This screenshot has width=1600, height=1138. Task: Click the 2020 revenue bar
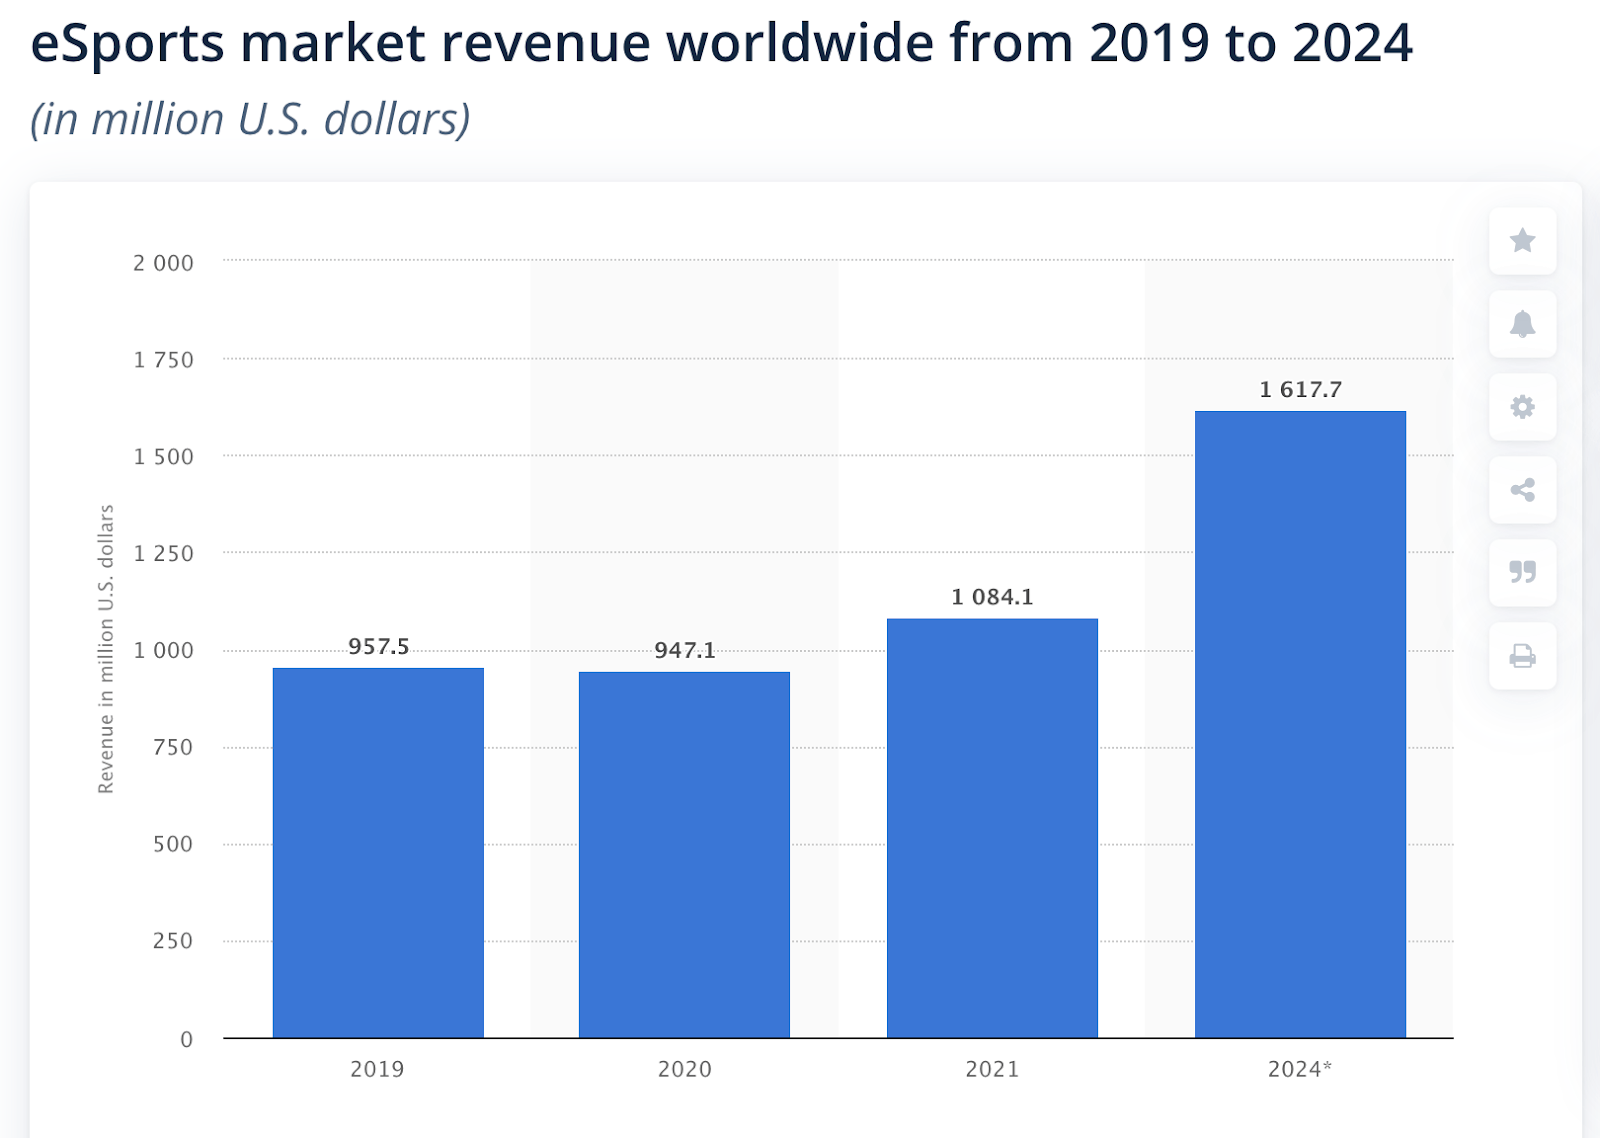[x=684, y=855]
